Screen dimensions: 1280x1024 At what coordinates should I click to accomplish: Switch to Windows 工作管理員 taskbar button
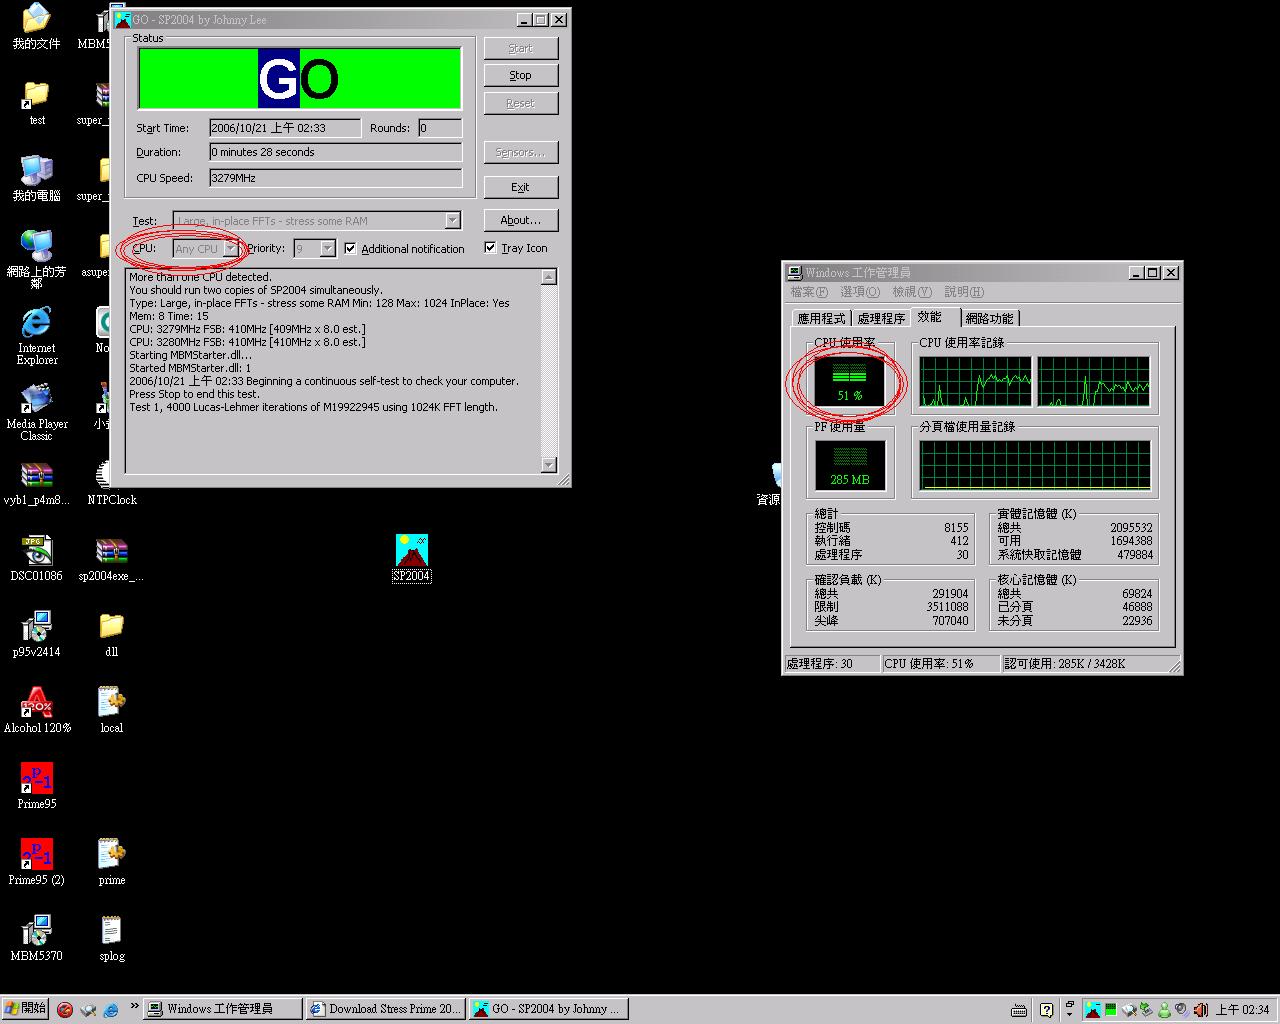[x=222, y=1009]
